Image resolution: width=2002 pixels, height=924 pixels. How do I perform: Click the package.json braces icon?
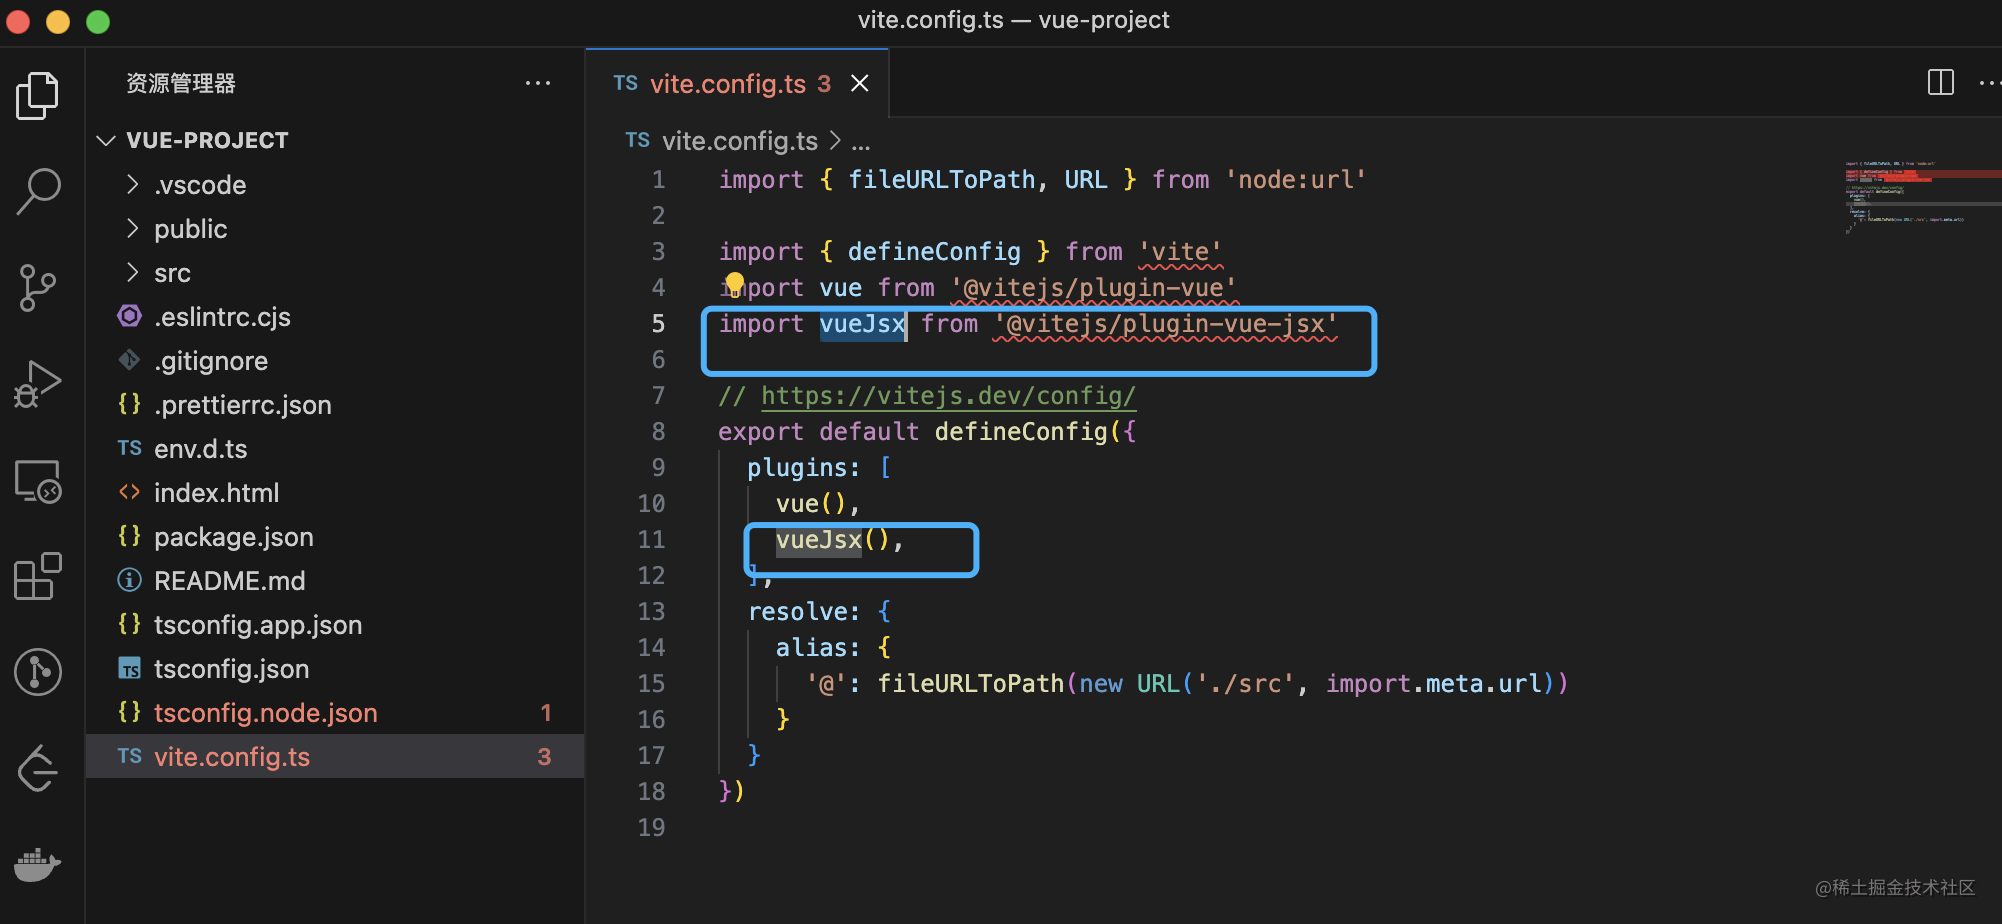[130, 536]
